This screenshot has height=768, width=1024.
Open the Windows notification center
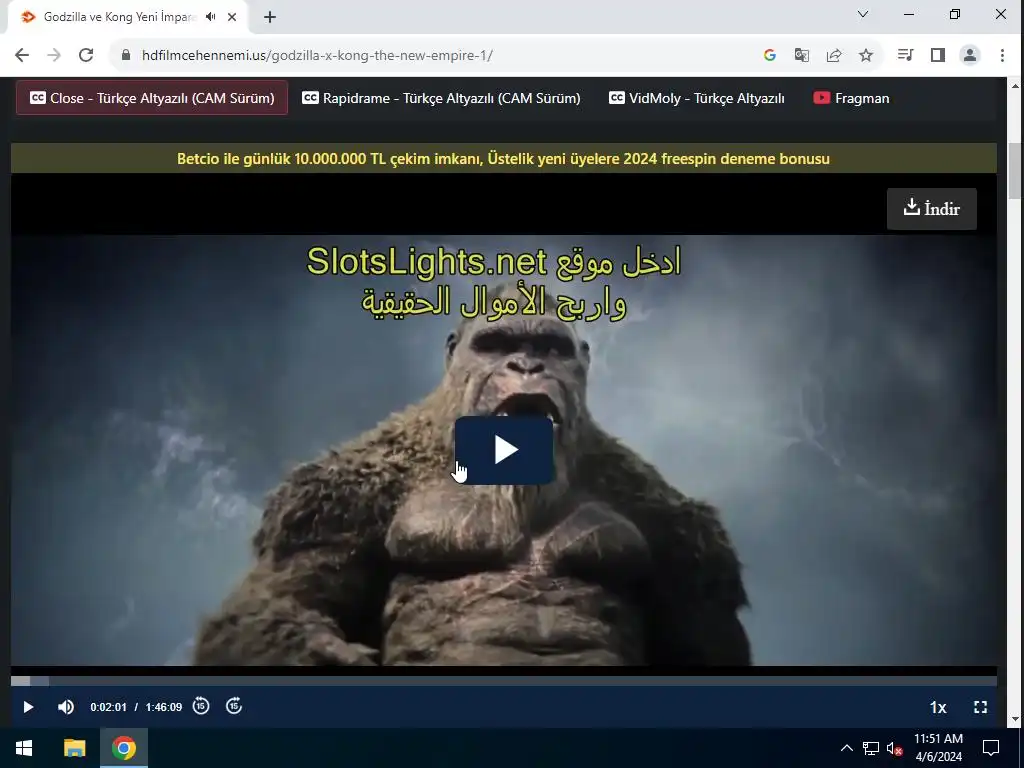[991, 748]
